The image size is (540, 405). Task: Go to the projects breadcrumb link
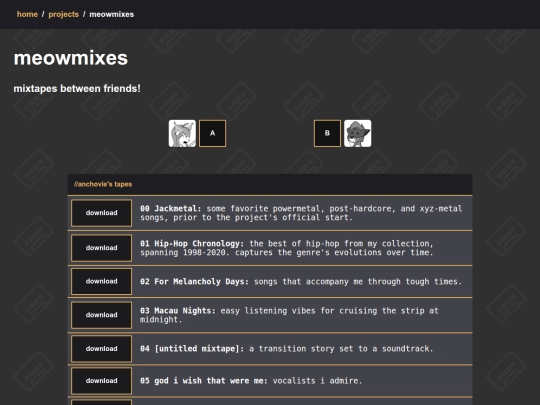tap(63, 14)
